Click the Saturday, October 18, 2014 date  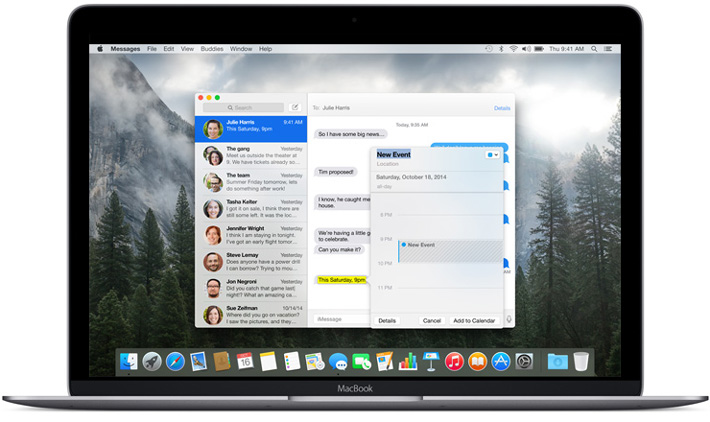tap(411, 177)
